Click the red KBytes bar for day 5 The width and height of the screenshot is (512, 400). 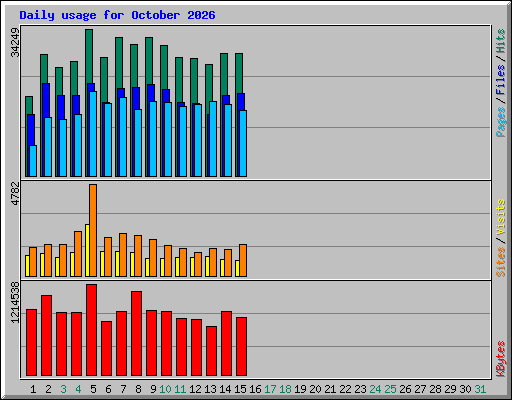pos(91,330)
